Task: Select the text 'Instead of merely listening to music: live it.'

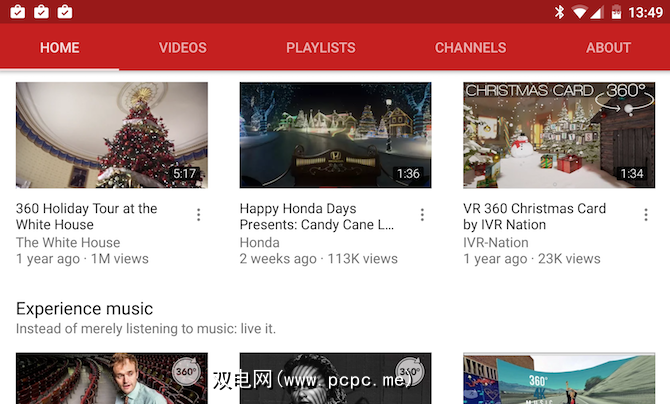Action: (x=146, y=328)
